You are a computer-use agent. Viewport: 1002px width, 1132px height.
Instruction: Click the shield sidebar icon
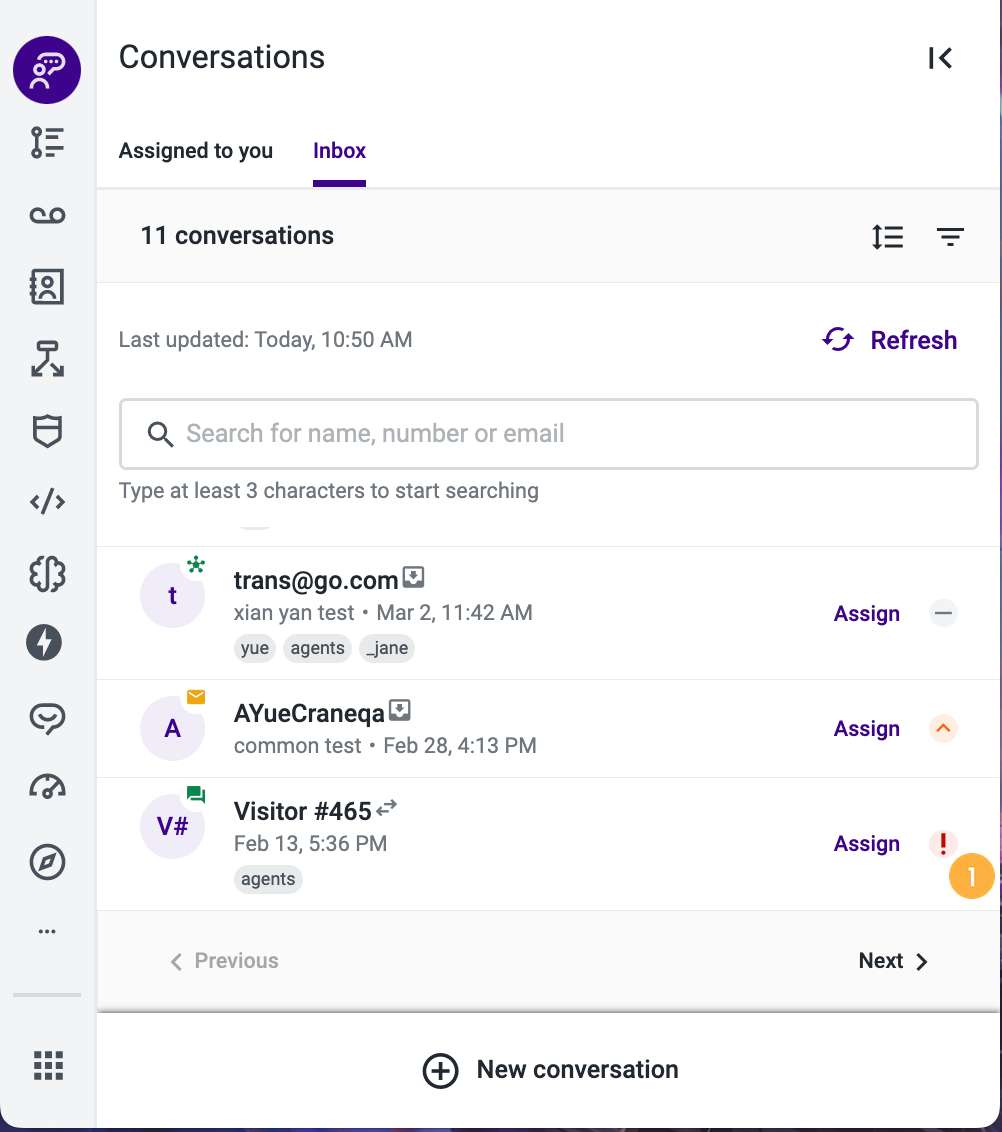[x=47, y=431]
